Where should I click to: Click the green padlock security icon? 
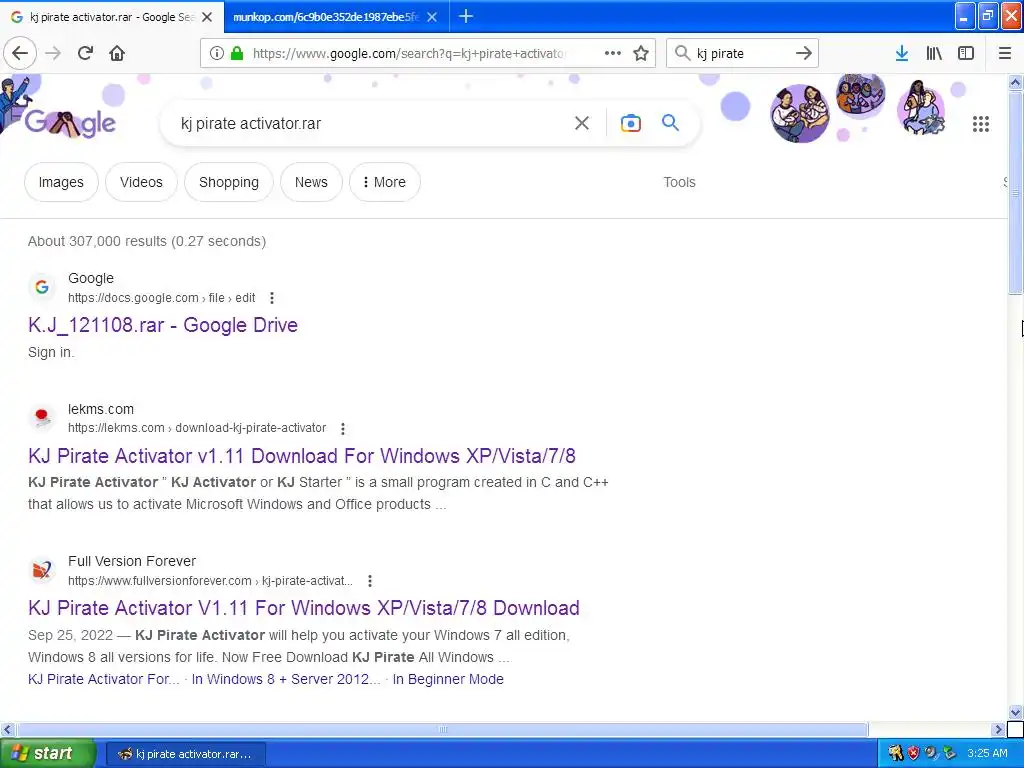tap(237, 54)
